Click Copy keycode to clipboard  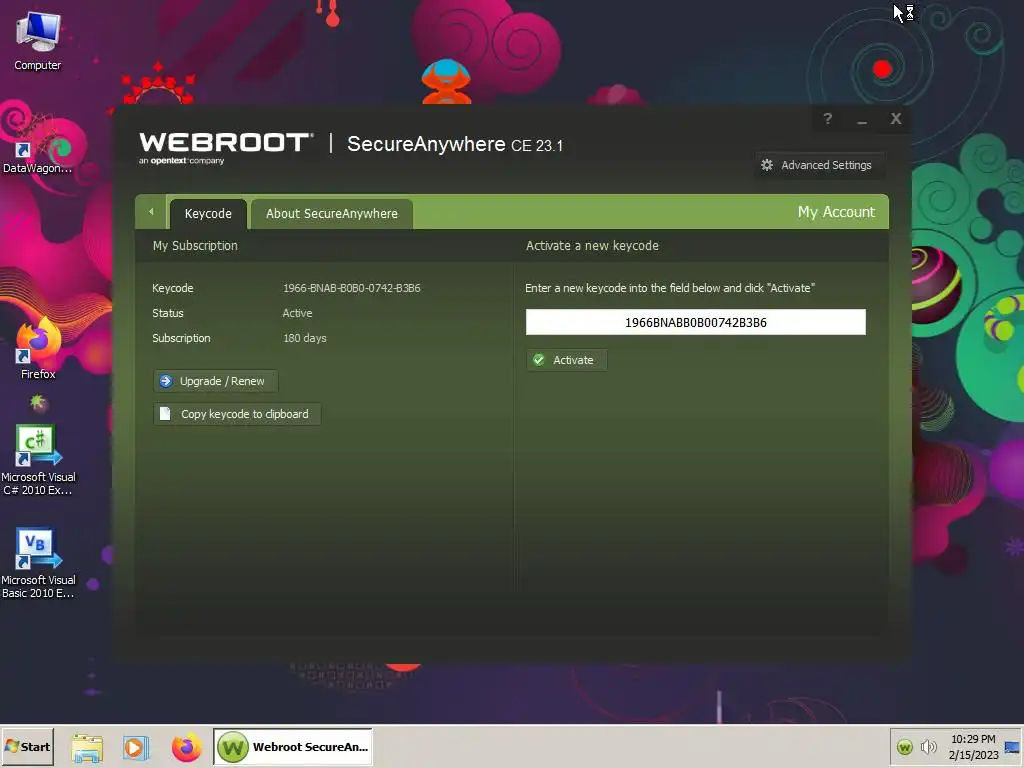point(236,414)
